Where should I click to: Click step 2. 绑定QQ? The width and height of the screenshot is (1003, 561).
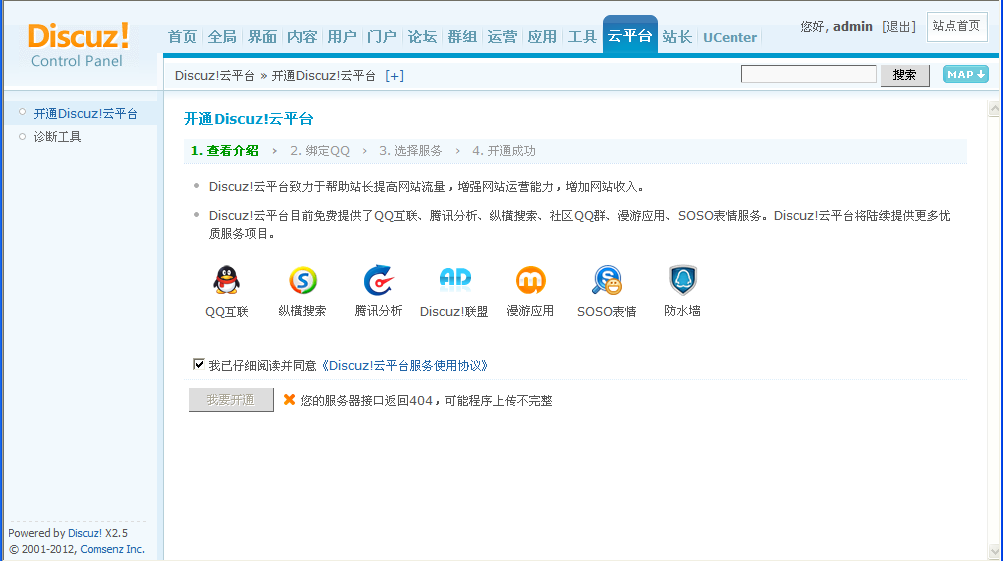[x=320, y=151]
